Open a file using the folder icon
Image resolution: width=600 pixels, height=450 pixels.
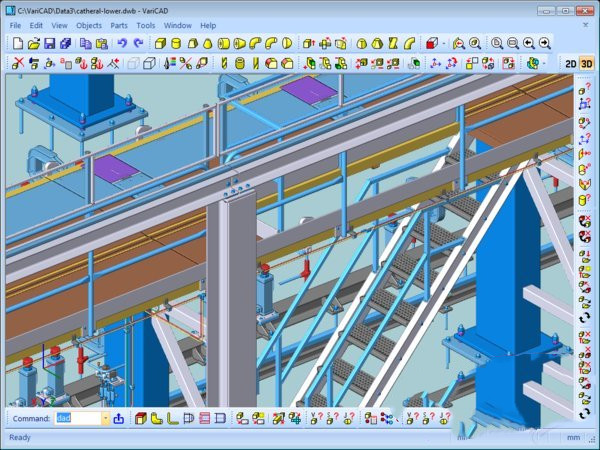[34, 43]
